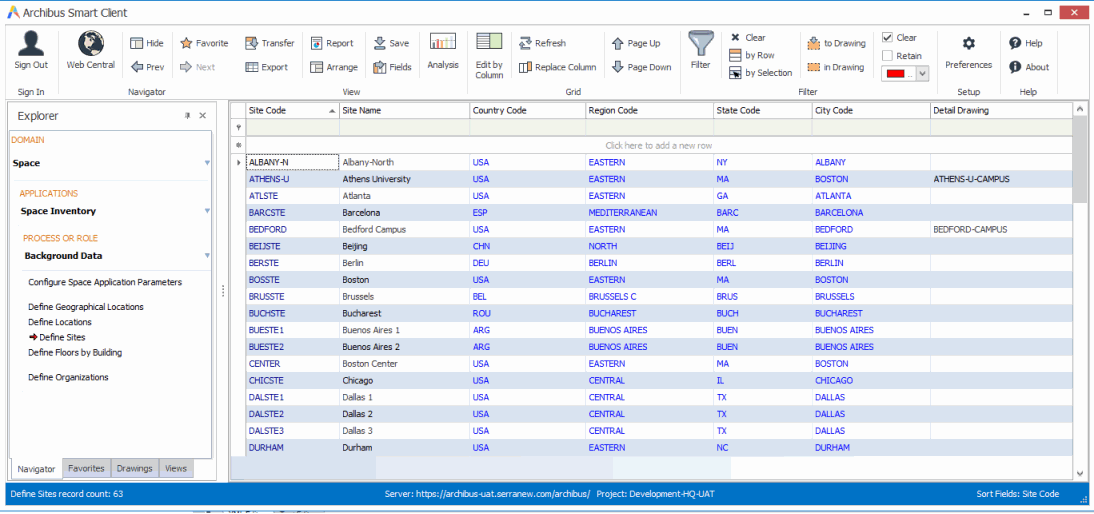Uncheck the Clear checkbox in Filter
The height and width of the screenshot is (514, 1094).
(888, 38)
